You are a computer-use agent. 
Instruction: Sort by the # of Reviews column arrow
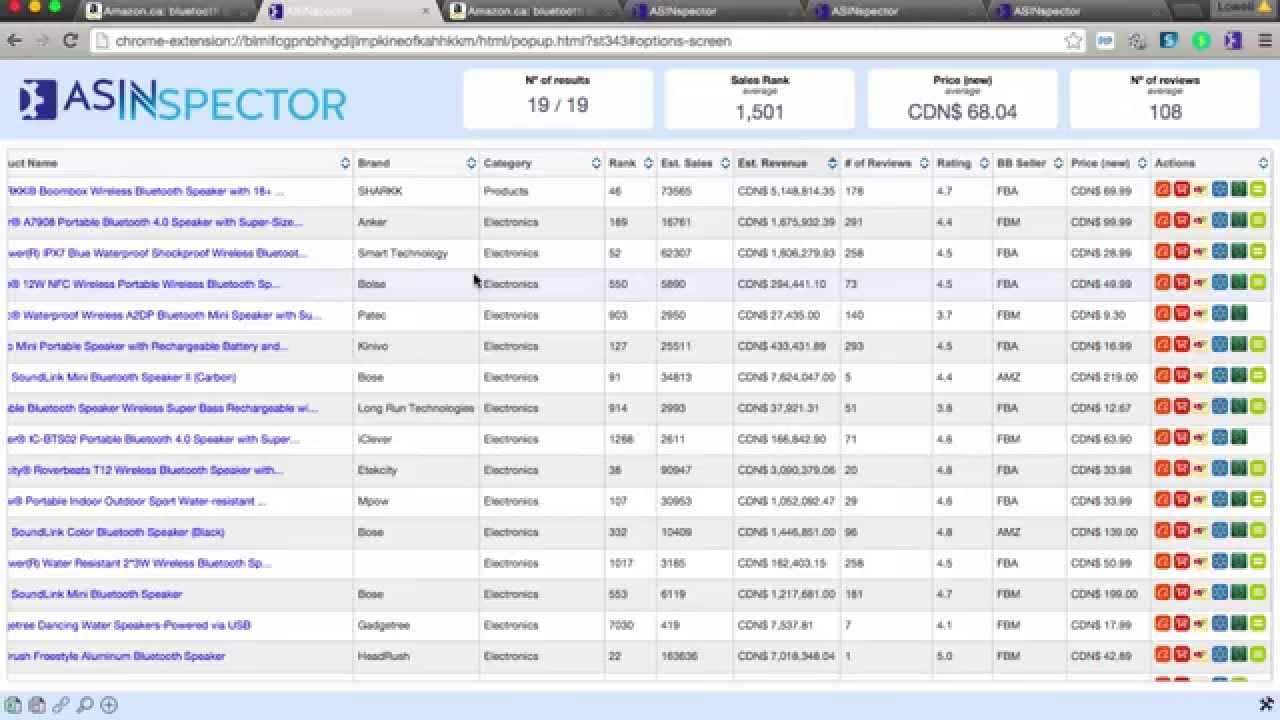click(924, 163)
